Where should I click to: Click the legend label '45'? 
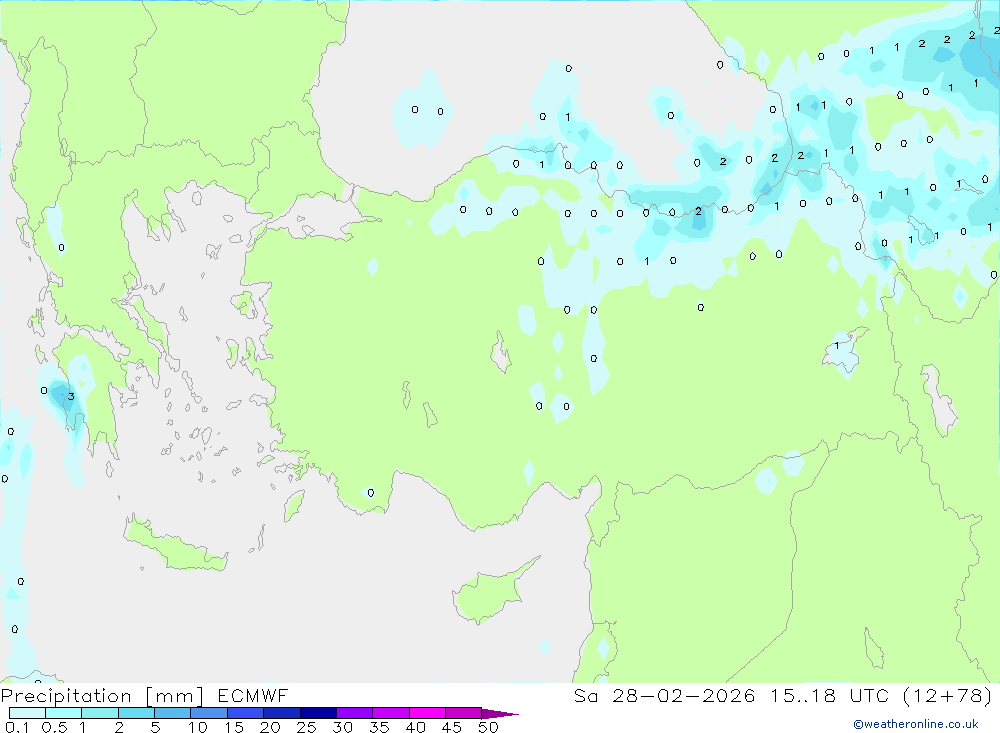(x=452, y=727)
